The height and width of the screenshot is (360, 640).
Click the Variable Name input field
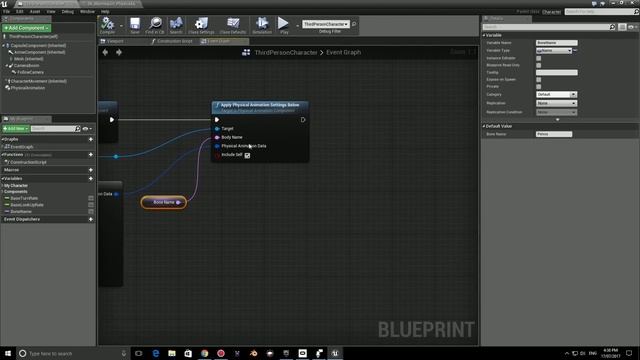556,43
